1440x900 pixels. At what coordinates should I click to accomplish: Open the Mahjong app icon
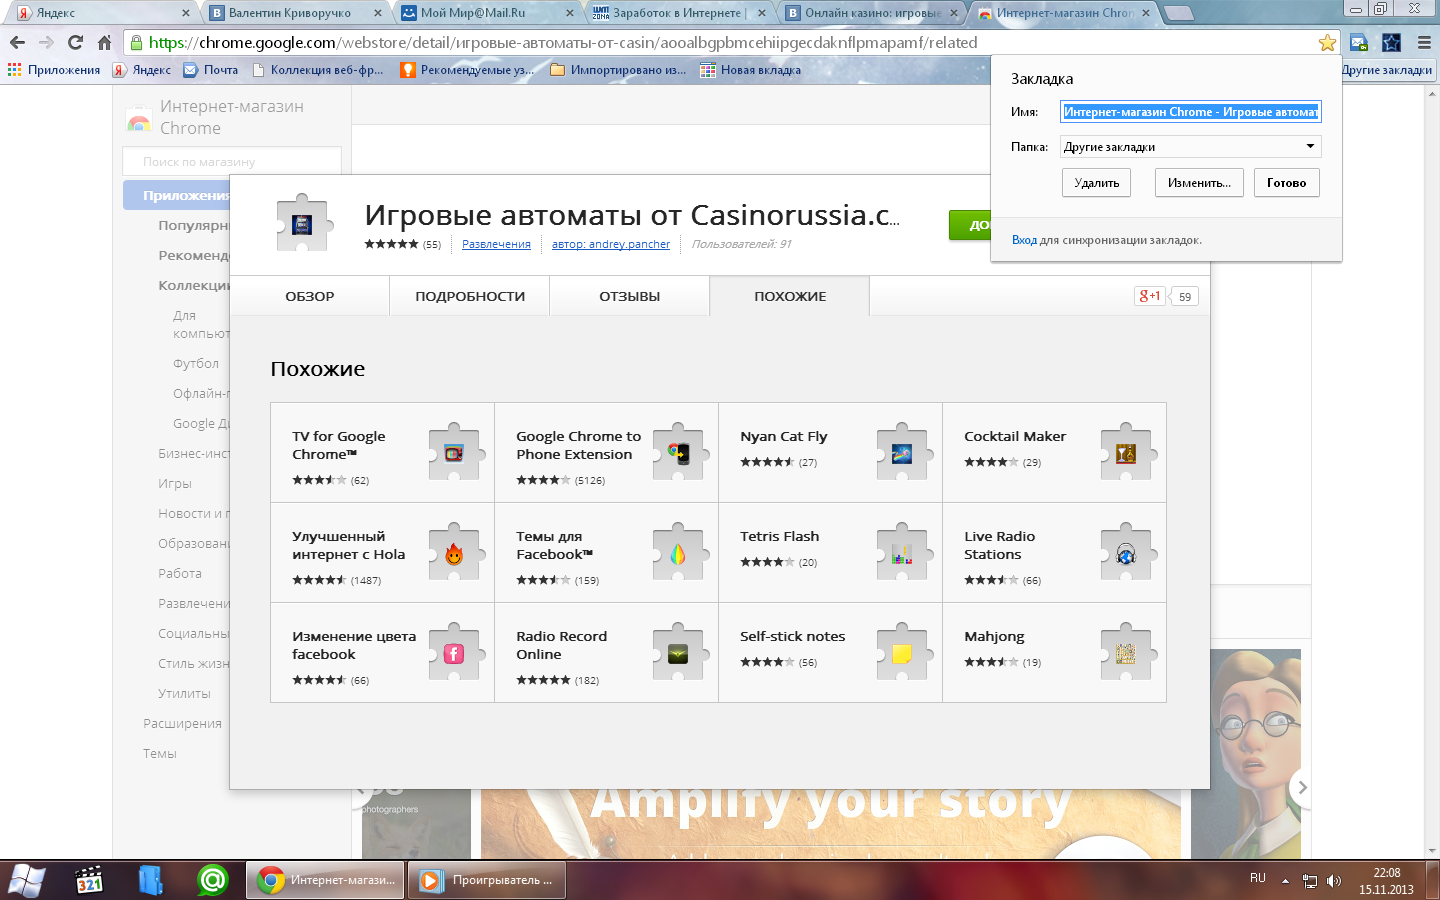click(x=1127, y=652)
